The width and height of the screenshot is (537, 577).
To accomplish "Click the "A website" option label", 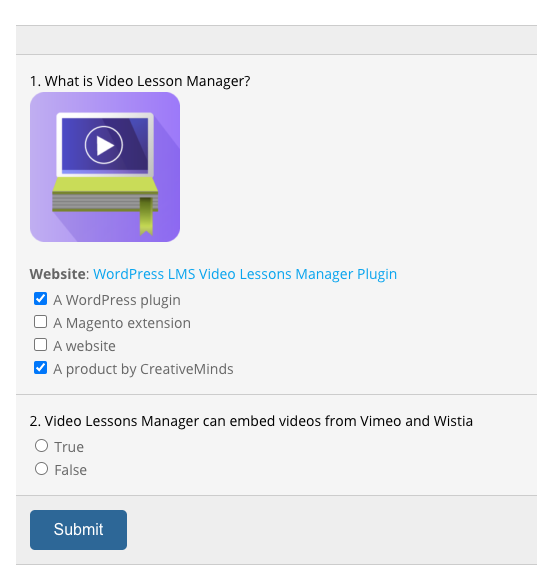I will coord(84,346).
